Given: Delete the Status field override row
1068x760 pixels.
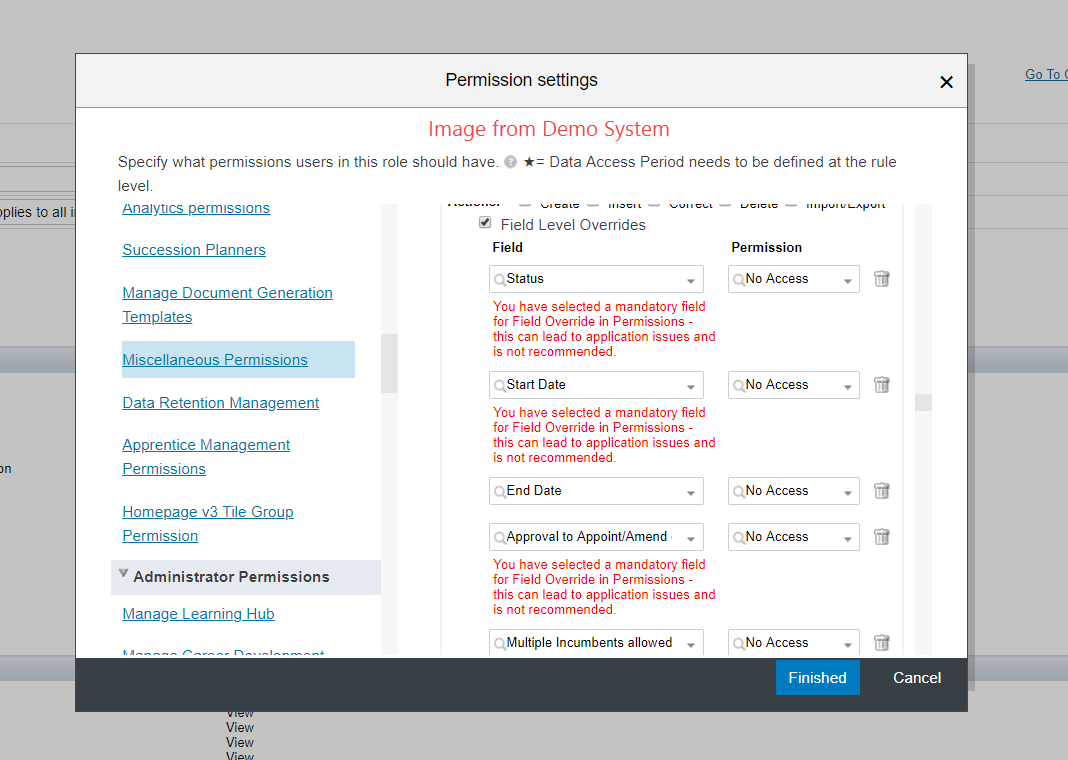Looking at the screenshot, I should [x=881, y=279].
